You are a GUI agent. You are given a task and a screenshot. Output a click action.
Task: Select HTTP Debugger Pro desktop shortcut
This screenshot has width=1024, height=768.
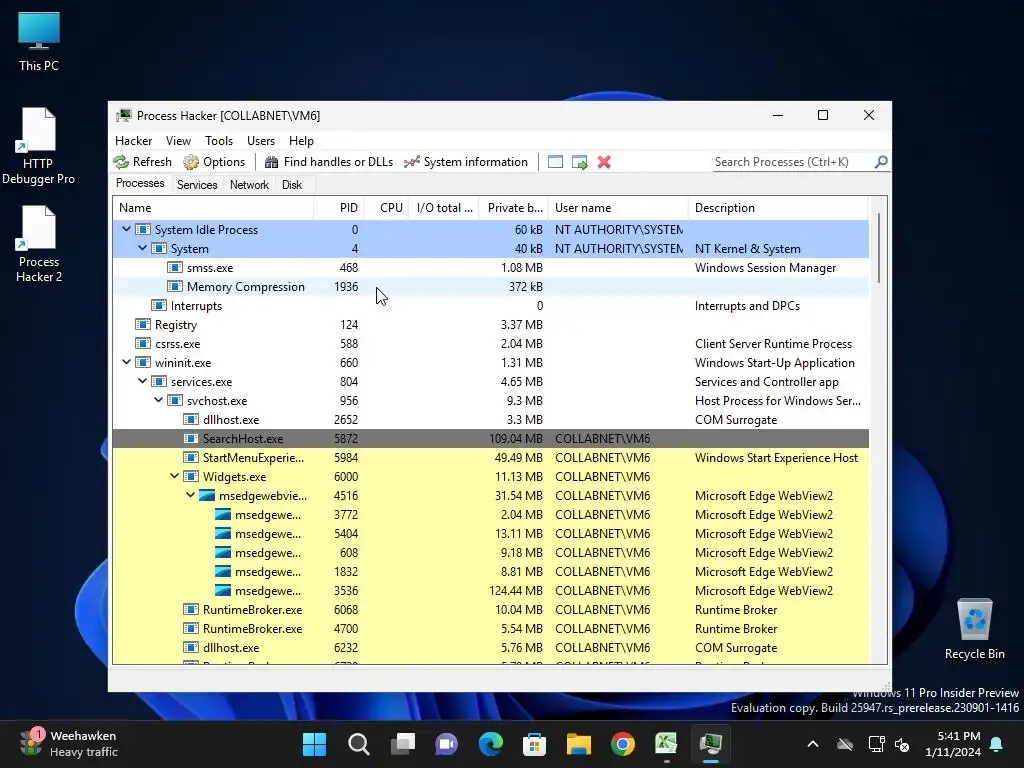[x=38, y=146]
